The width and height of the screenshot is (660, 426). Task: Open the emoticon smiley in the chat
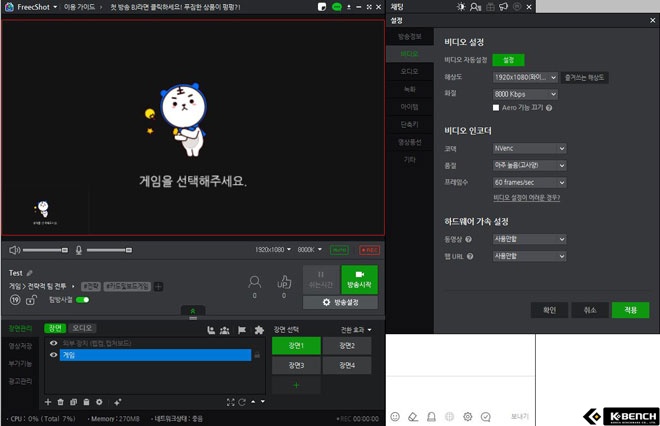[x=395, y=416]
